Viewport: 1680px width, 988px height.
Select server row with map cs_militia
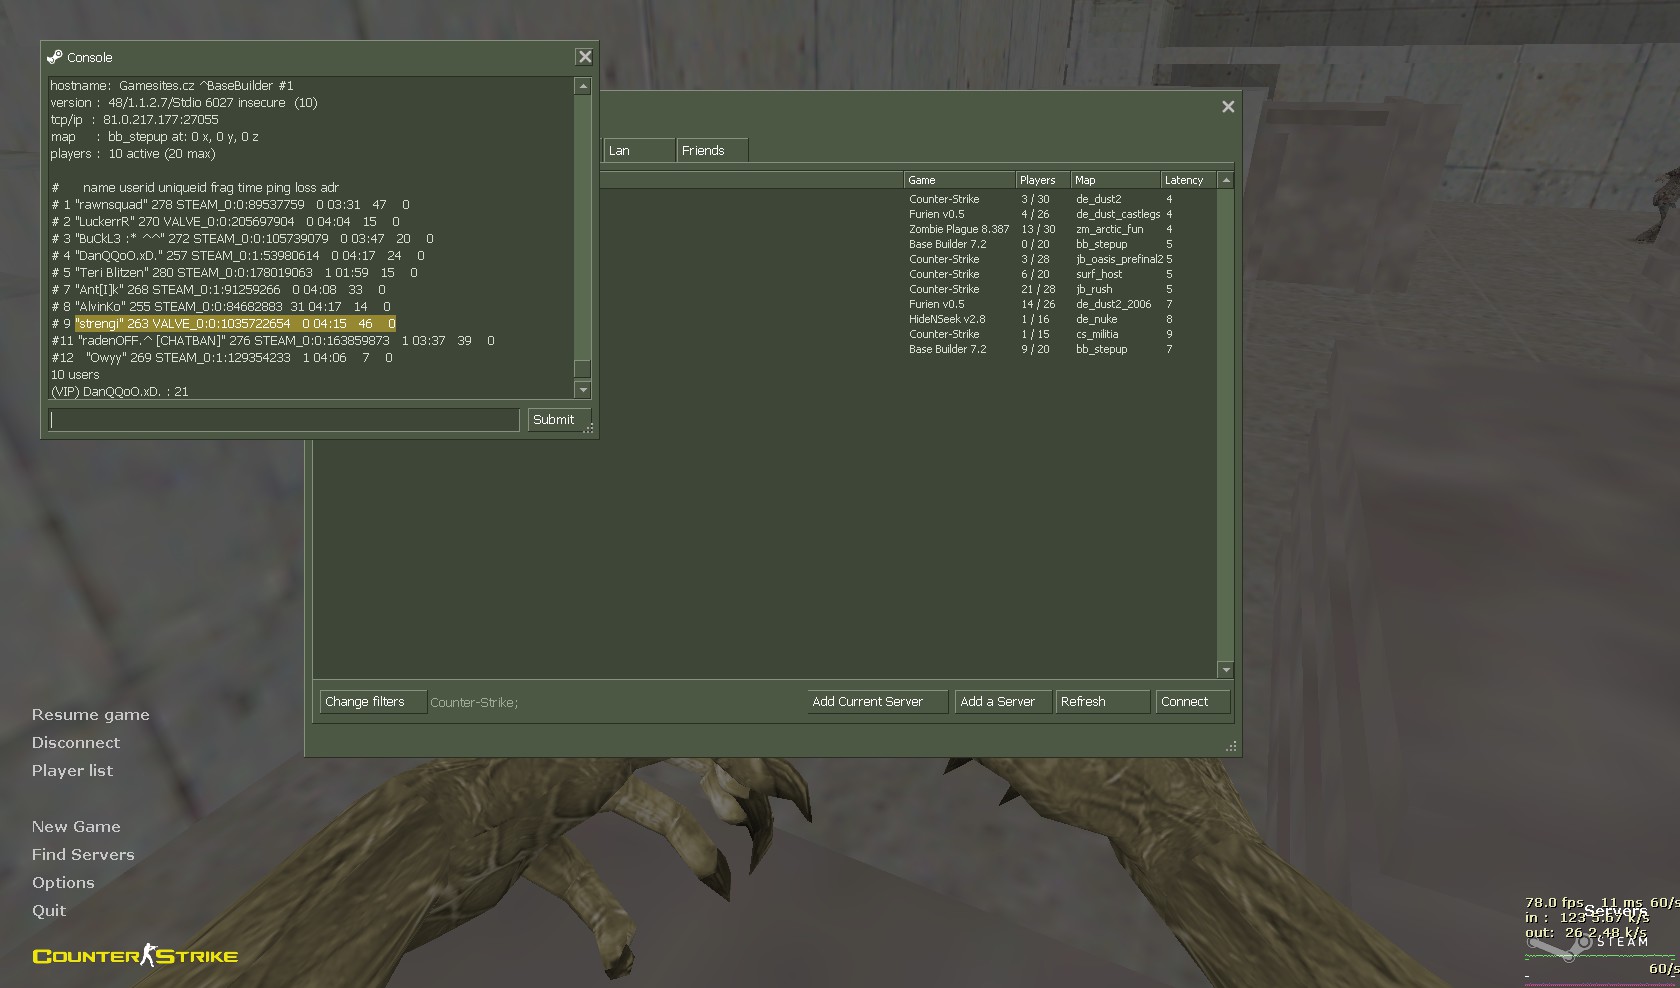[765, 334]
